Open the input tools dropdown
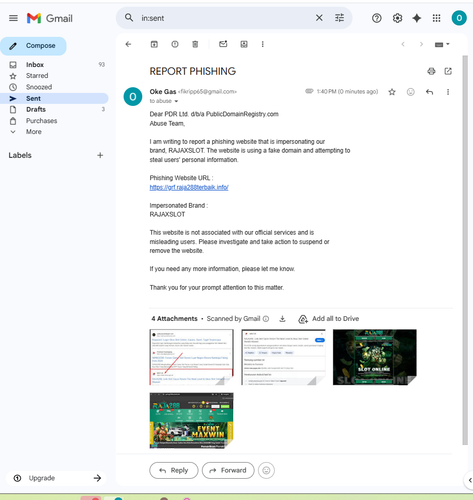Image resolution: width=473 pixels, height=500 pixels. click(442, 44)
